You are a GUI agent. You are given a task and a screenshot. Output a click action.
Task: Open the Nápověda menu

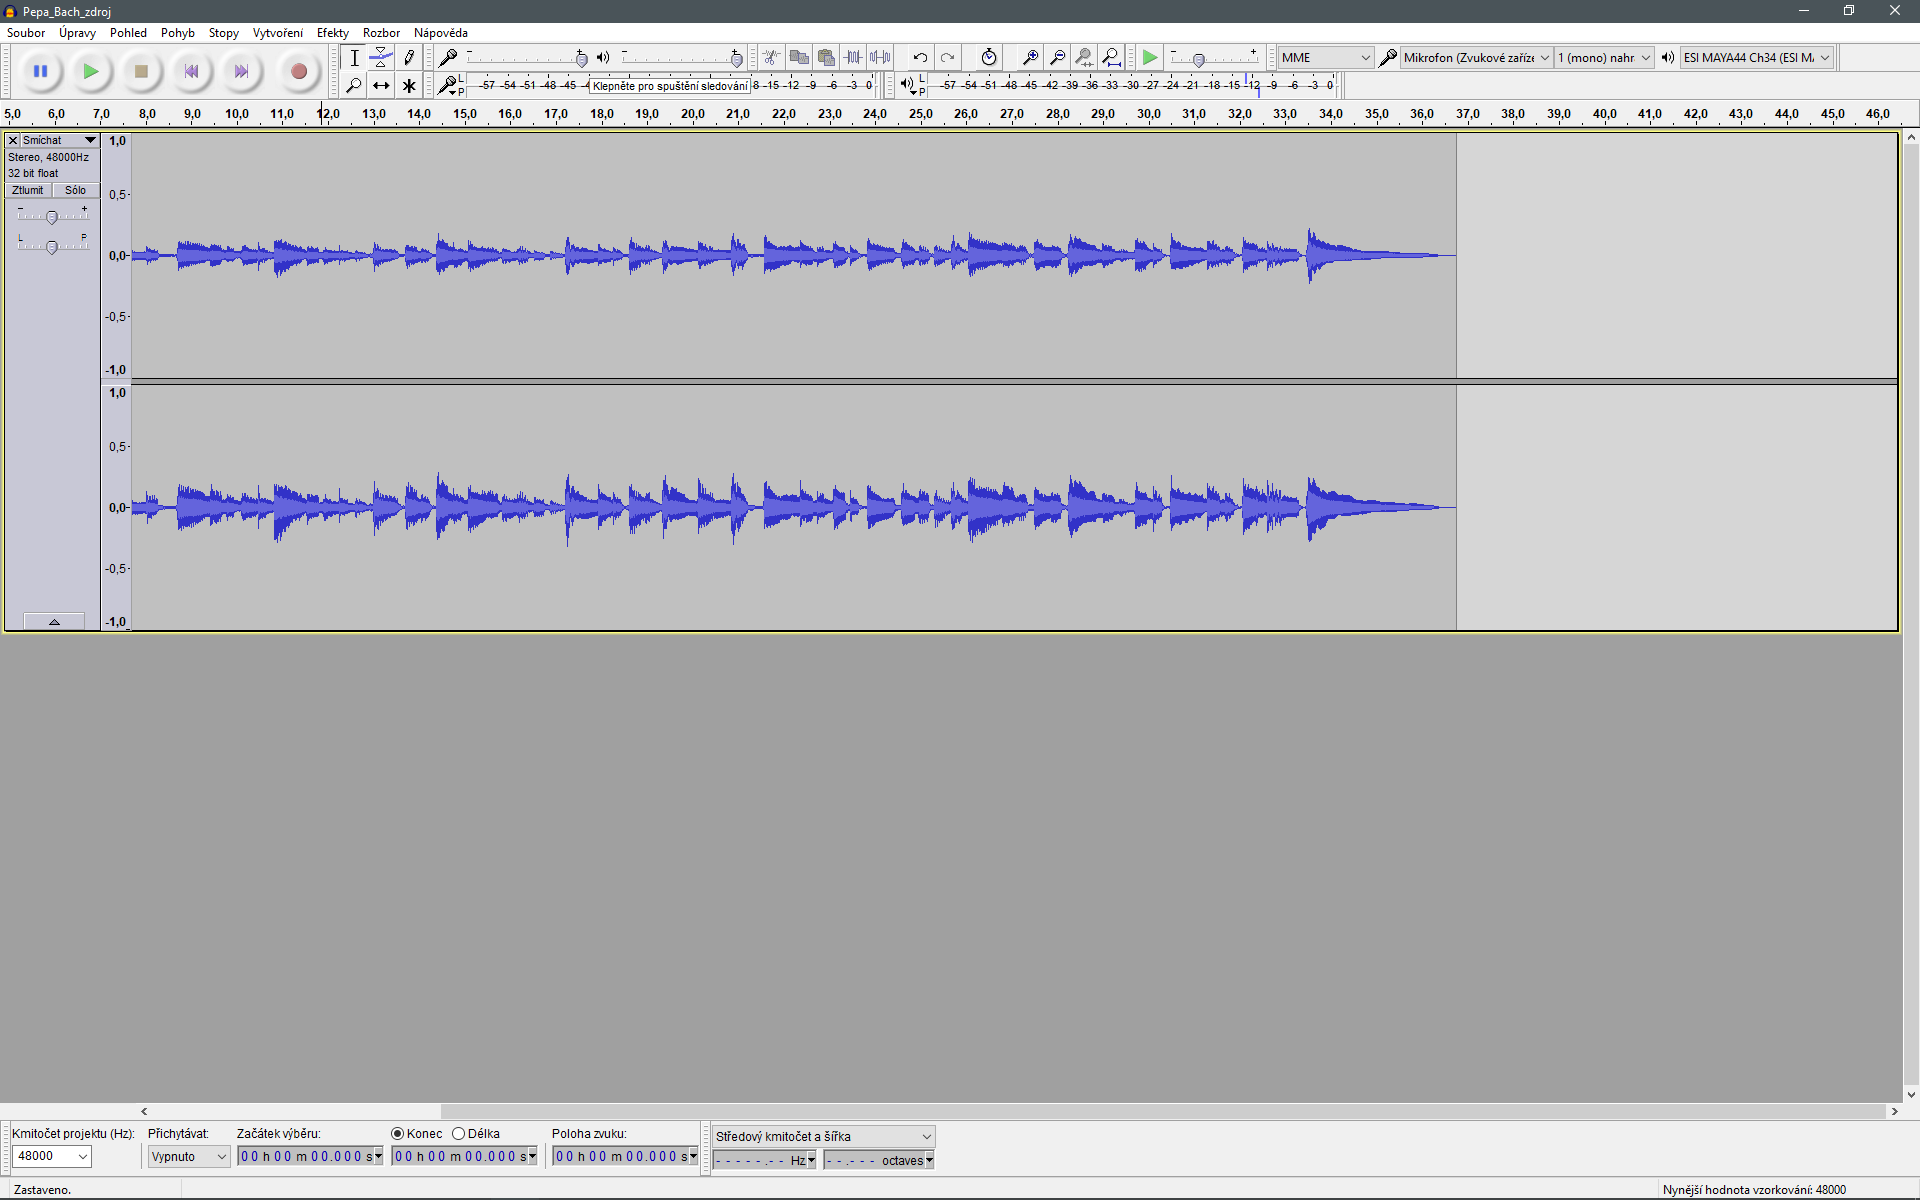click(x=441, y=33)
